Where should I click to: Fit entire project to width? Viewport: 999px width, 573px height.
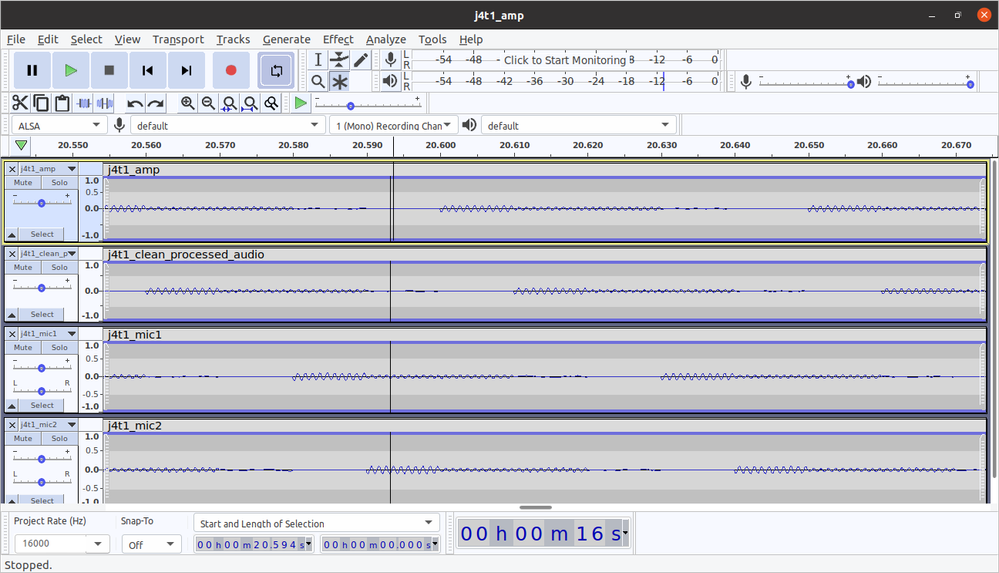coord(250,103)
